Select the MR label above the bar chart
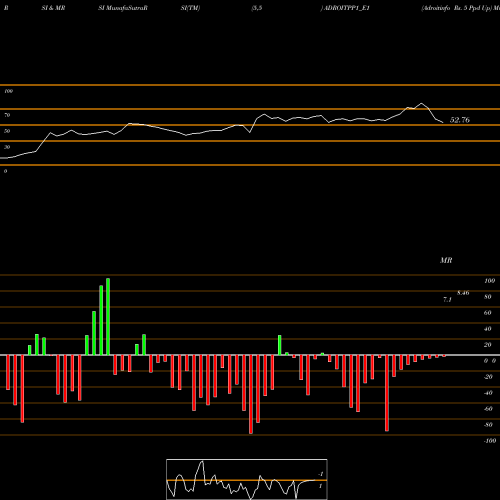The width and height of the screenshot is (500, 500). pyautogui.click(x=446, y=260)
